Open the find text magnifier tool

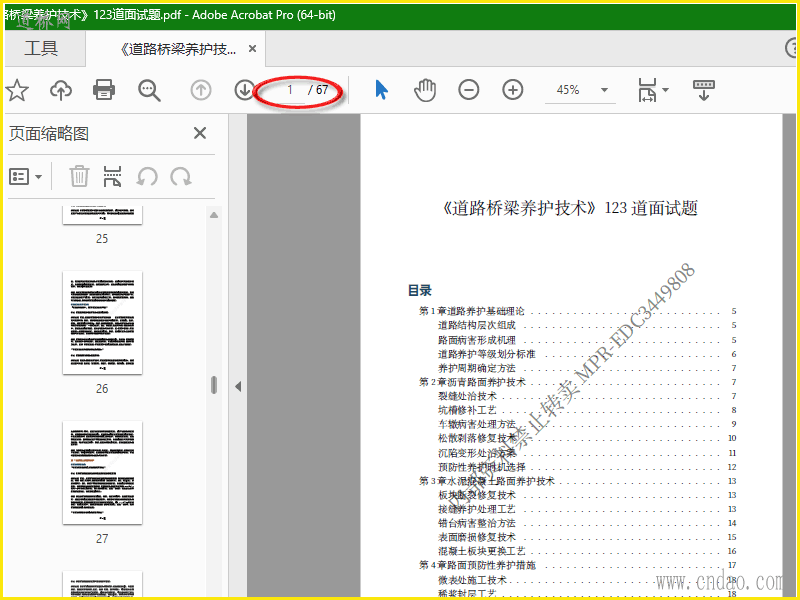coord(149,91)
